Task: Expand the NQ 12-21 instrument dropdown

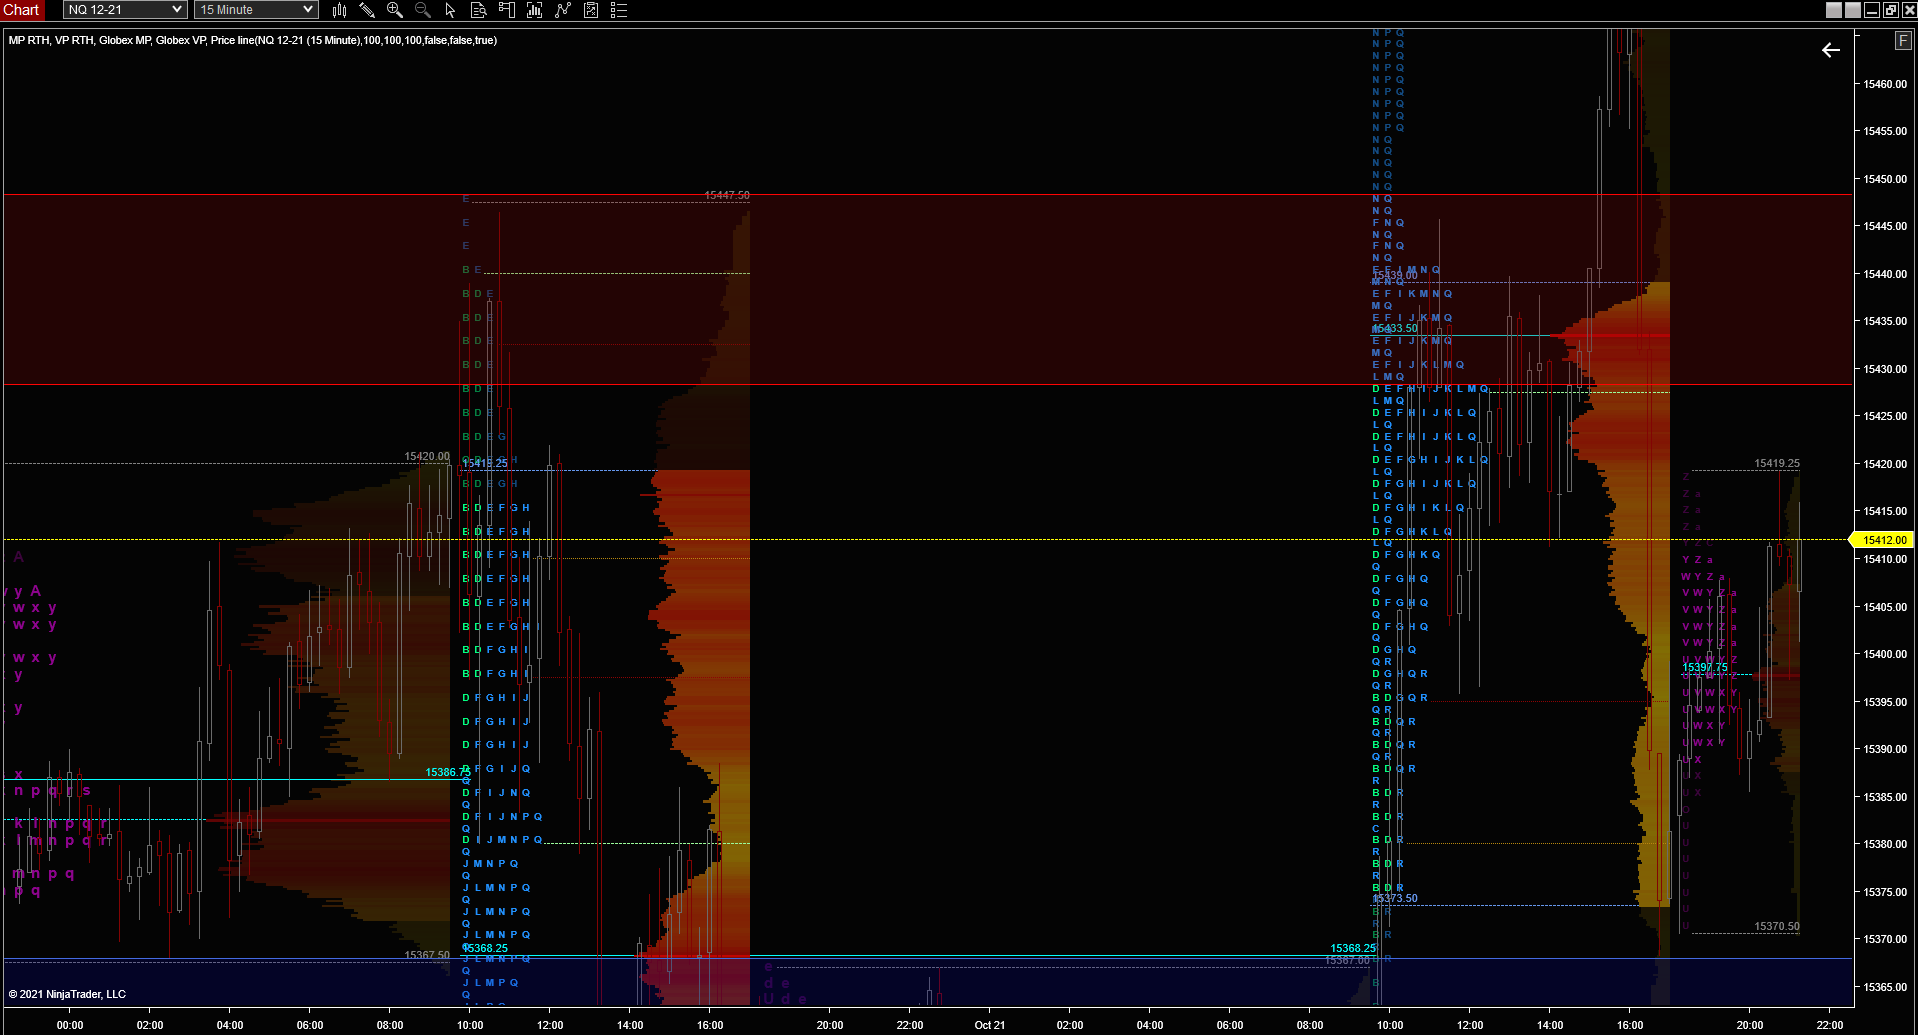Action: [x=125, y=10]
